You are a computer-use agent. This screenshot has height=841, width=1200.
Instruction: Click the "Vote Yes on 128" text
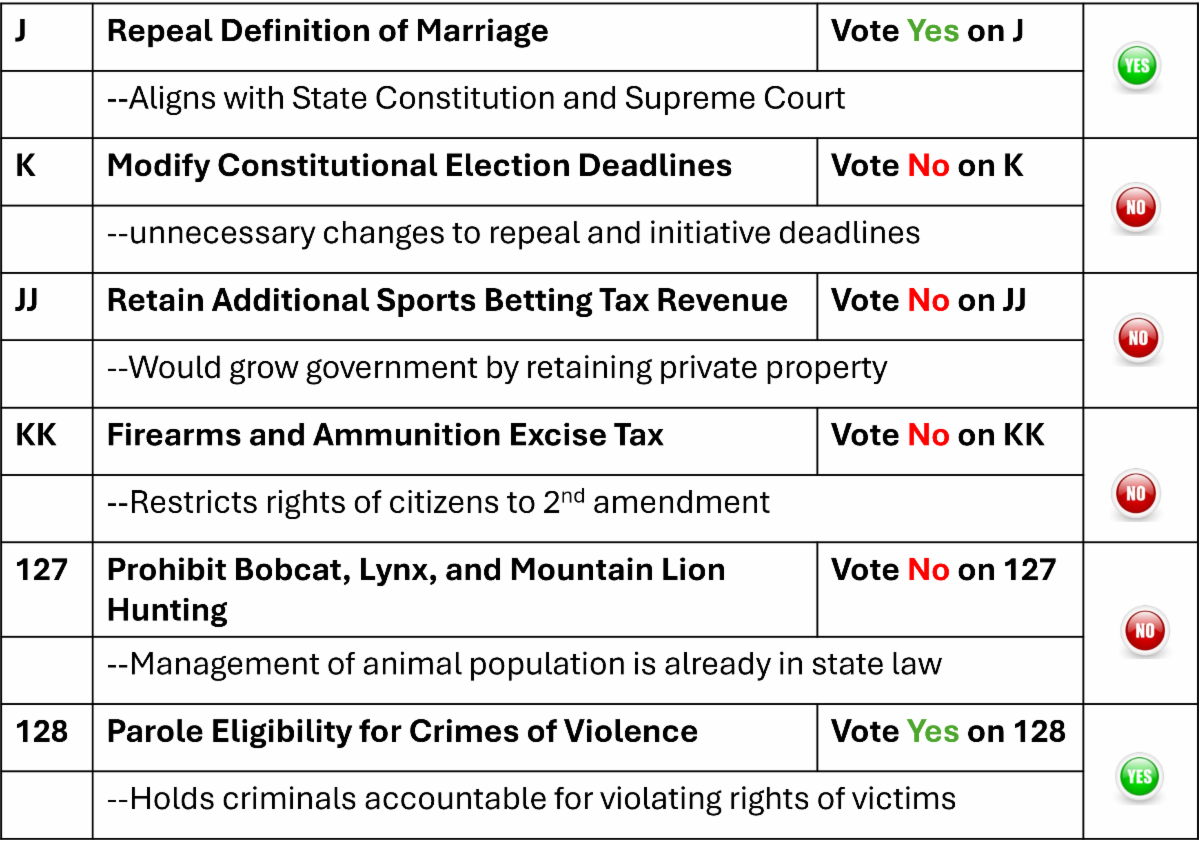click(947, 732)
